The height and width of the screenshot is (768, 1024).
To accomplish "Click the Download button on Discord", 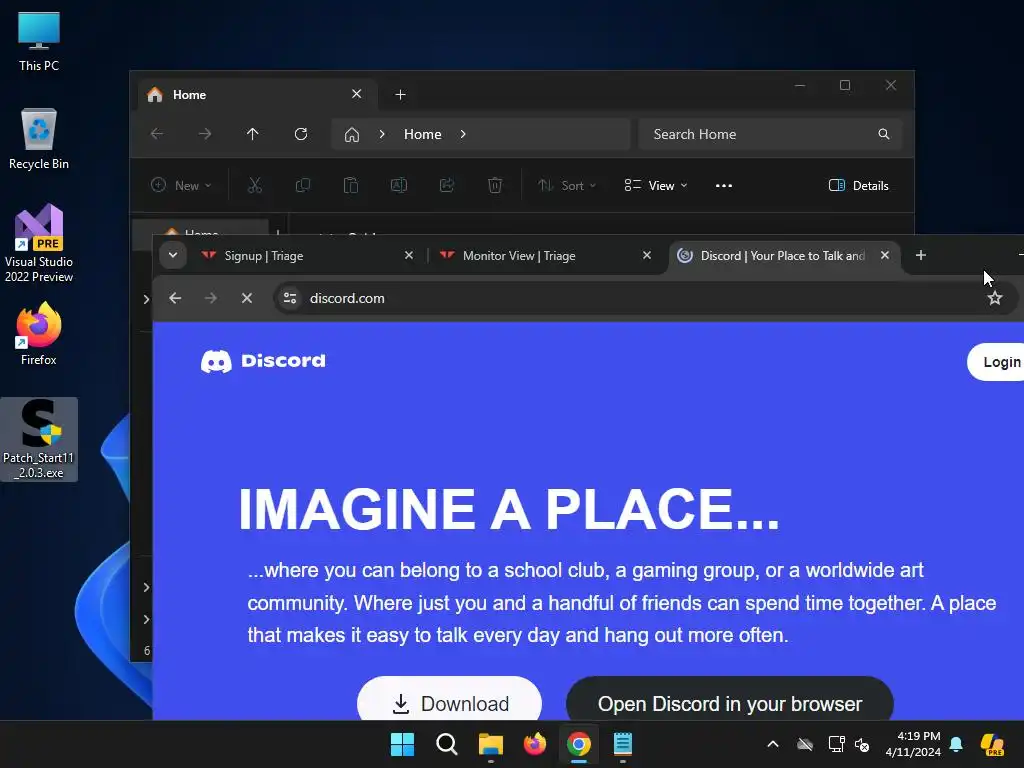I will coord(449,698).
